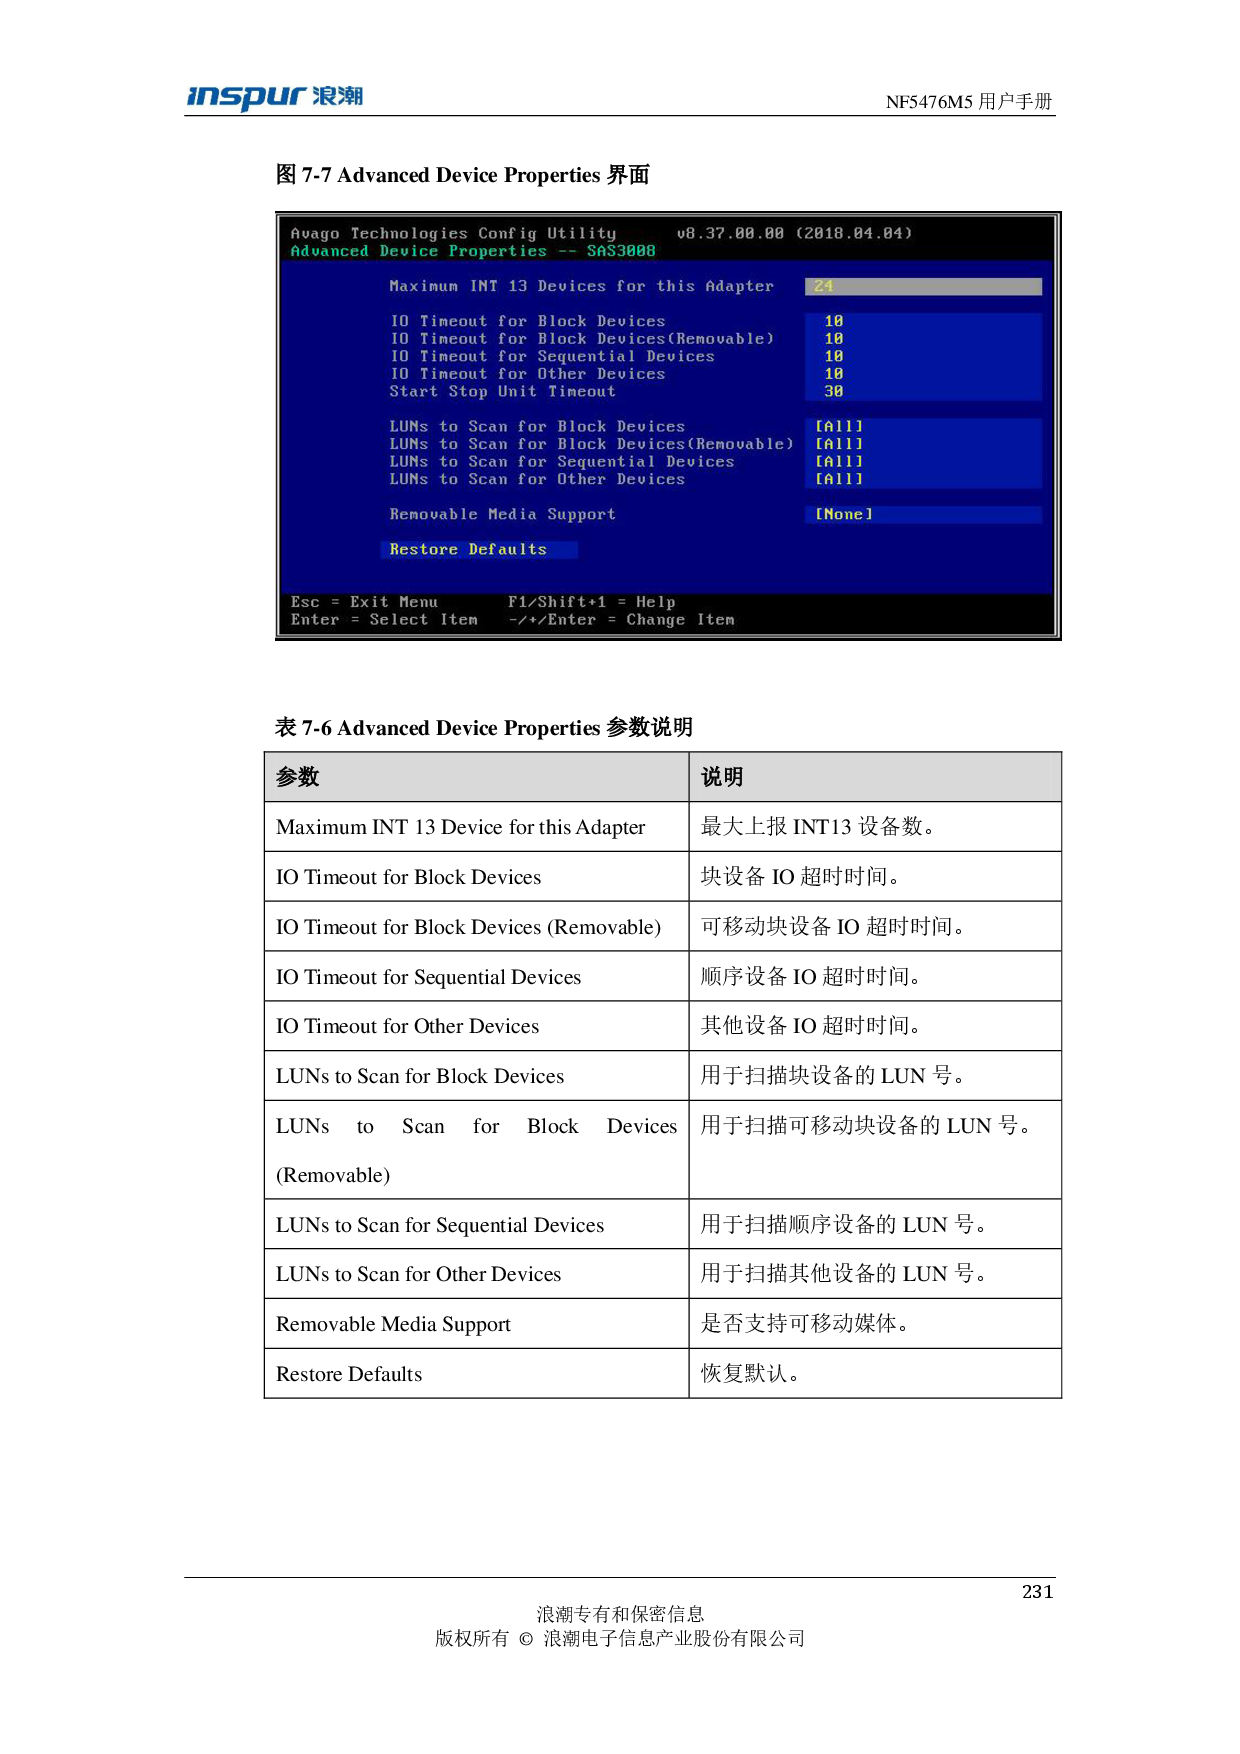This screenshot has height=1754, width=1240.
Task: Click the -/+/Enter = Change Item hint
Action: tap(621, 620)
